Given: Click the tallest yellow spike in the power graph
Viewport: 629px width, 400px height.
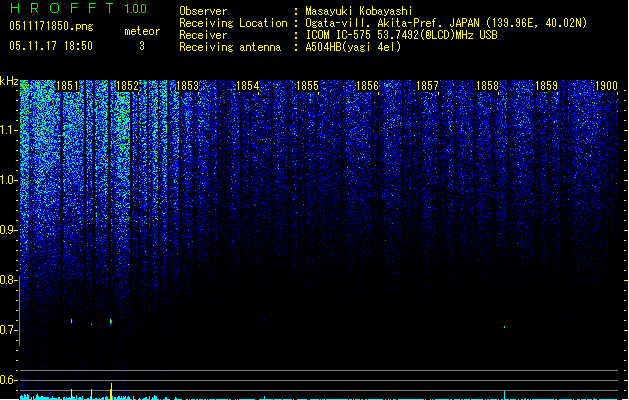Looking at the screenshot, I should pyautogui.click(x=112, y=391).
